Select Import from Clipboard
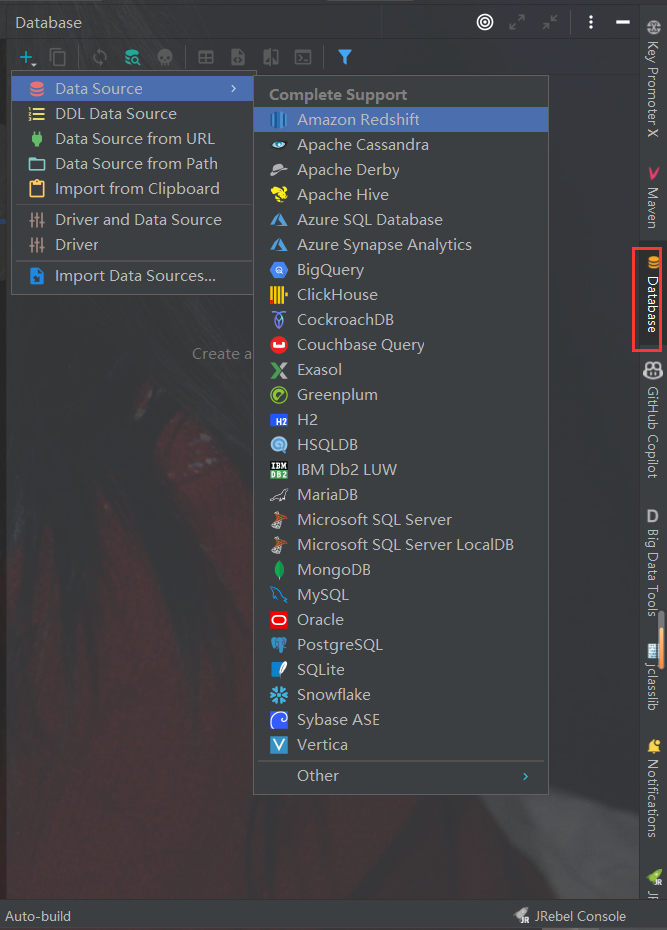 pos(133,189)
